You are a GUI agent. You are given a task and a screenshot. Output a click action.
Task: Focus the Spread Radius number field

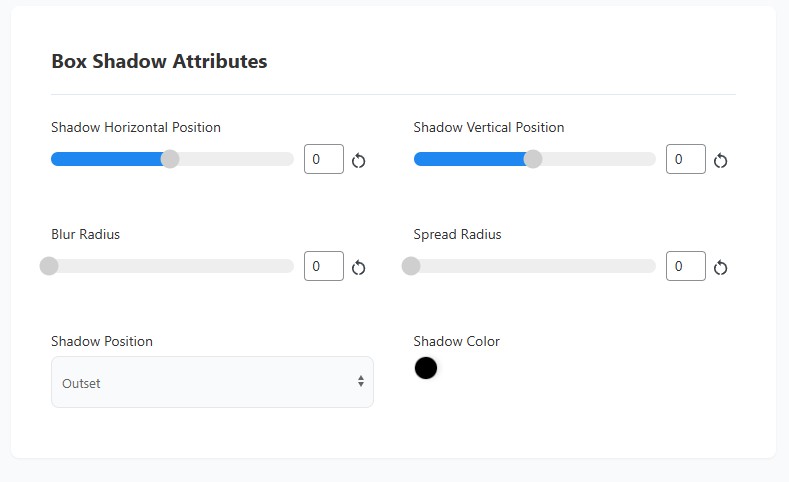click(686, 266)
